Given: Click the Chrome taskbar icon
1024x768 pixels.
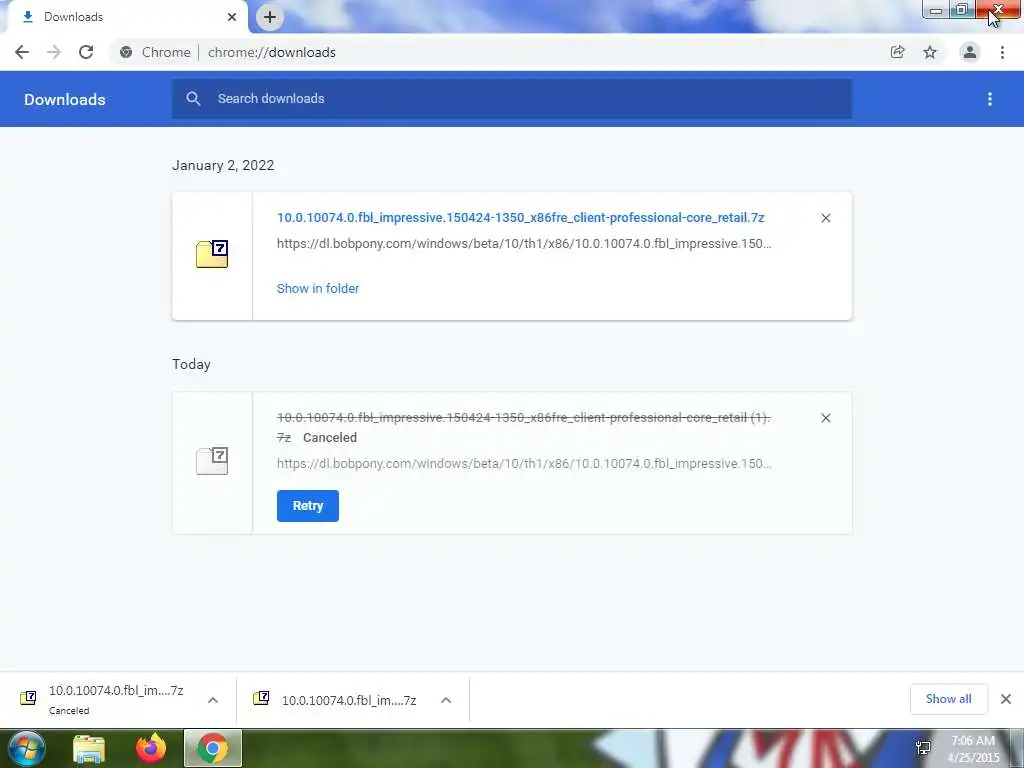Looking at the screenshot, I should click(x=213, y=748).
